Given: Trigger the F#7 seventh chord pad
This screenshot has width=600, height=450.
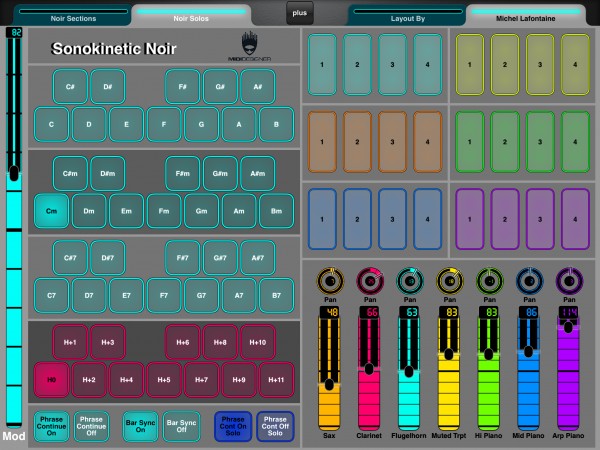Looking at the screenshot, I should pyautogui.click(x=183, y=258).
